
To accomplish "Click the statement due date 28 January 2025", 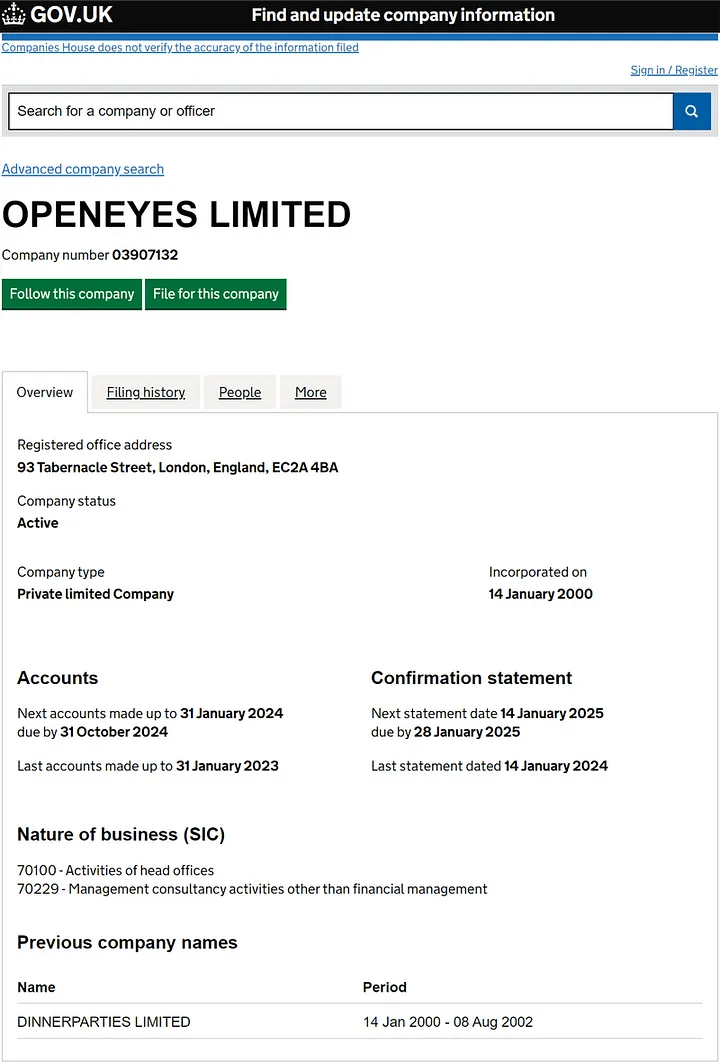I will pos(467,731).
